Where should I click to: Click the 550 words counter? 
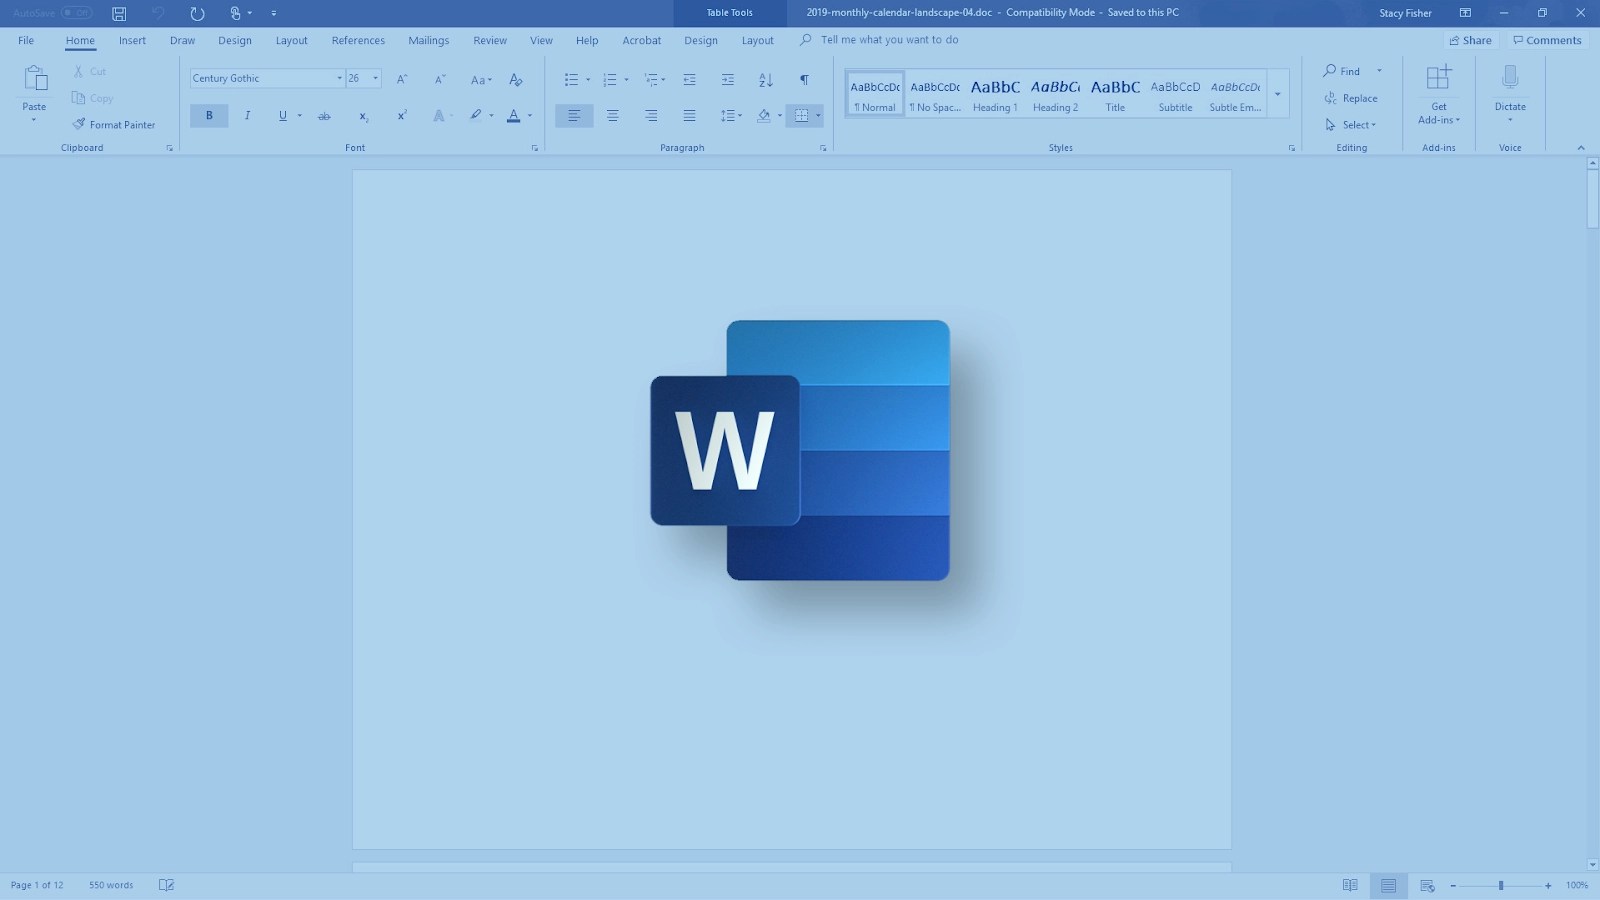(x=109, y=884)
